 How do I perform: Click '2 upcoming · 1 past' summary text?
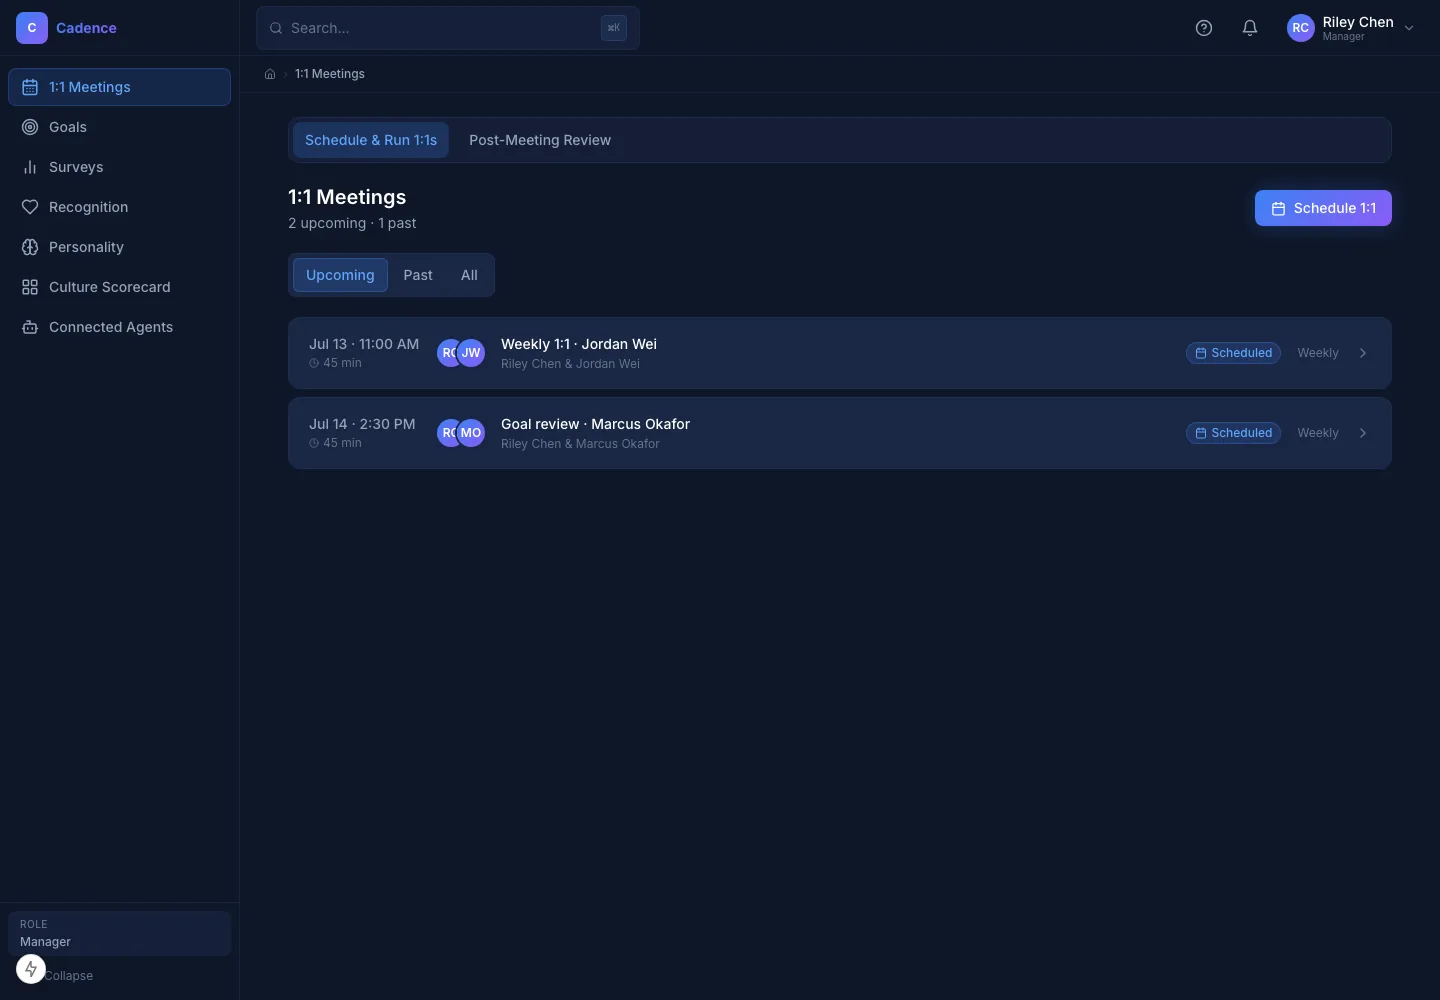352,223
